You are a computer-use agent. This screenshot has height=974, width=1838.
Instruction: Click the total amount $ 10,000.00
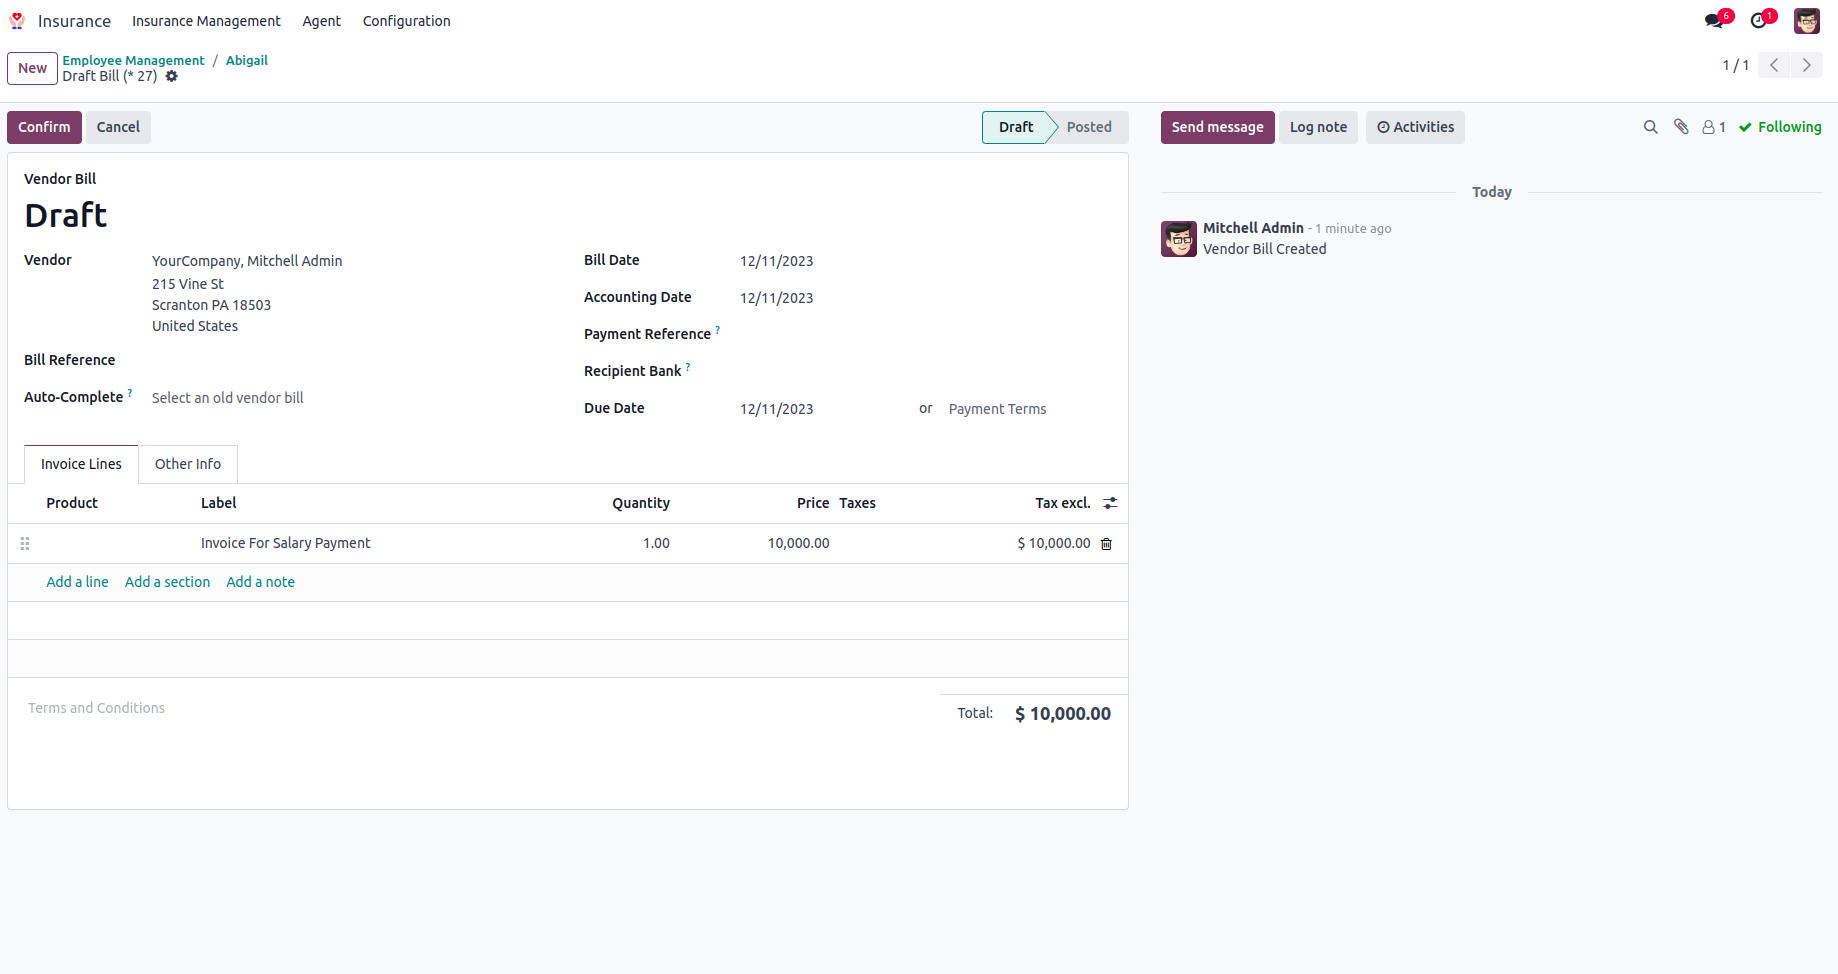(x=1062, y=713)
